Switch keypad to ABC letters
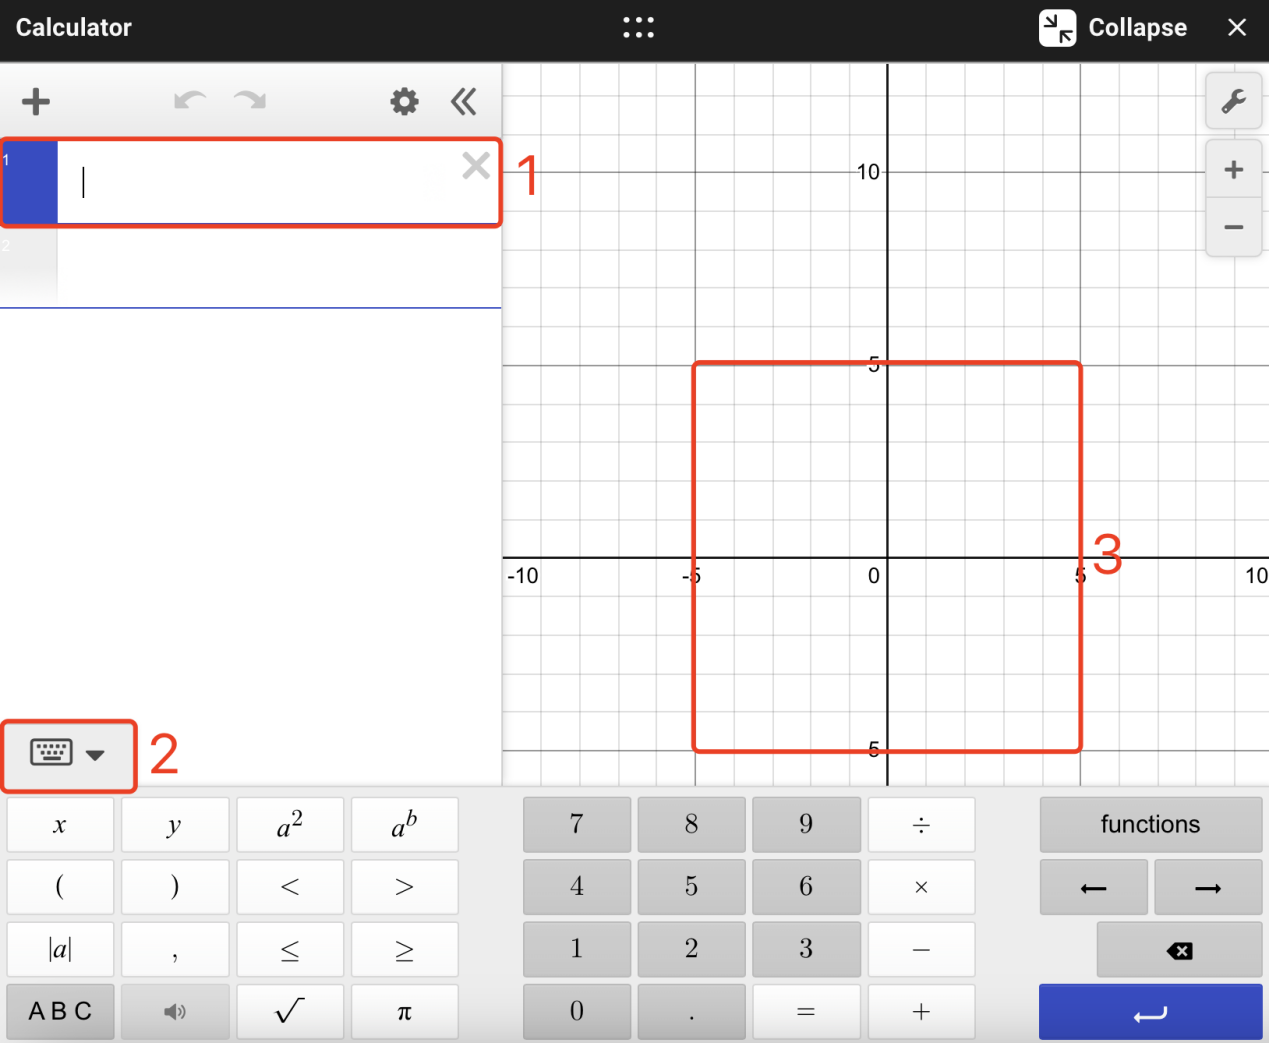The width and height of the screenshot is (1269, 1043). [x=60, y=1012]
